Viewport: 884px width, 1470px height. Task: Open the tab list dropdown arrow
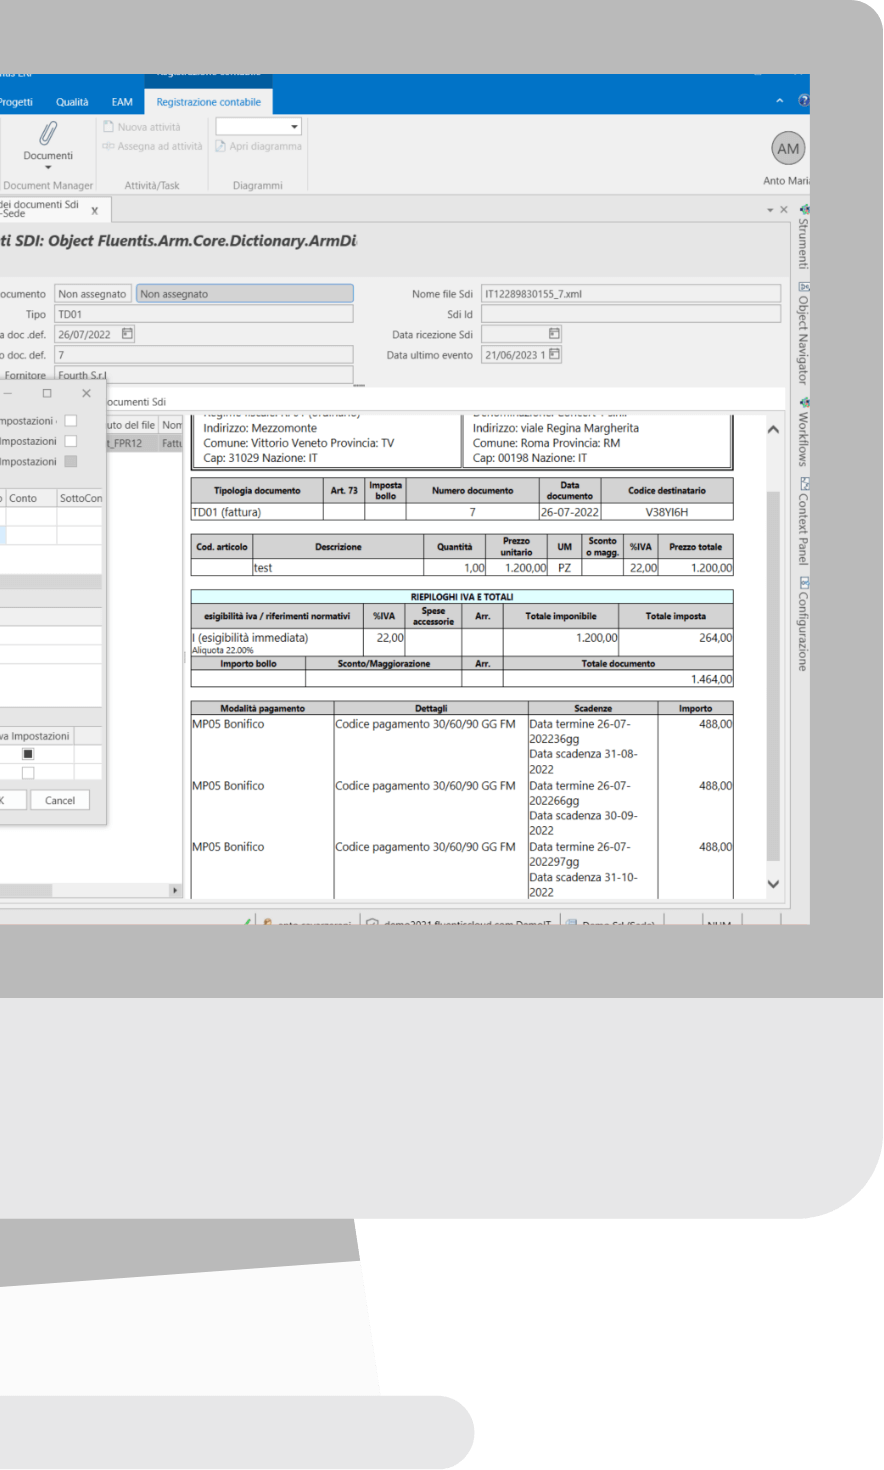770,210
